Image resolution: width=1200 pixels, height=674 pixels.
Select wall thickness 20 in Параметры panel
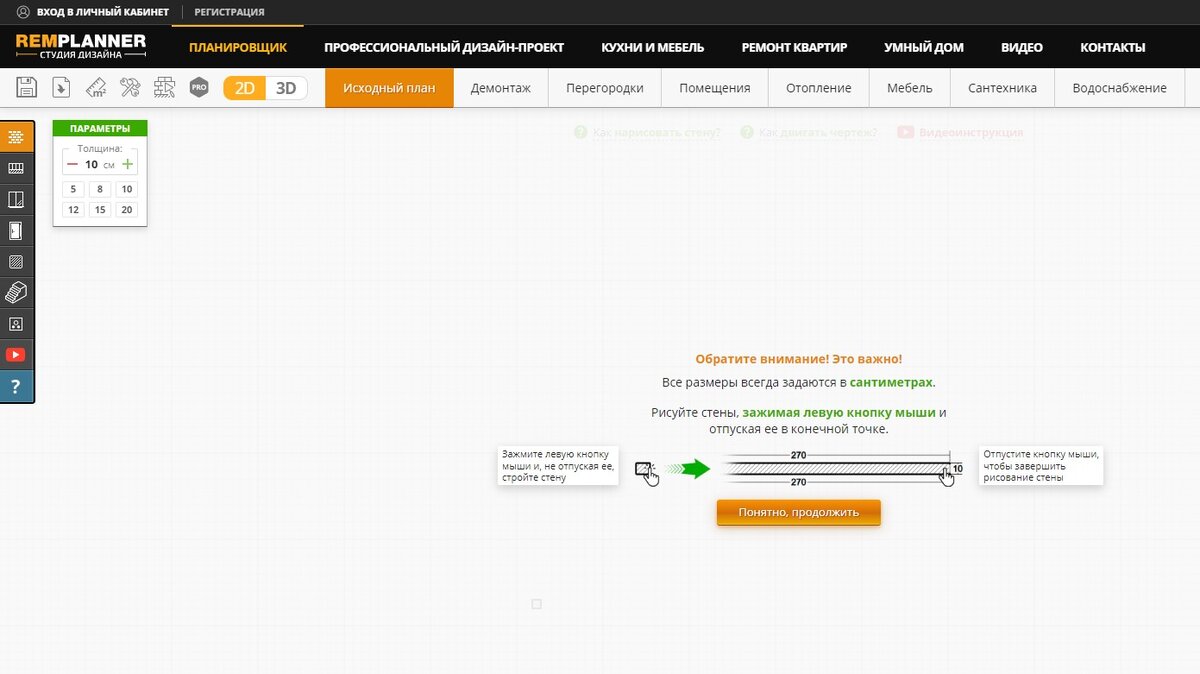pyautogui.click(x=126, y=210)
